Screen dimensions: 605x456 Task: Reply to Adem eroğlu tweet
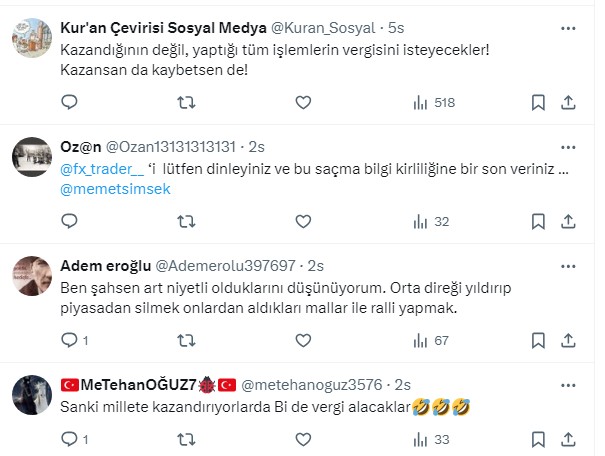pyautogui.click(x=69, y=340)
